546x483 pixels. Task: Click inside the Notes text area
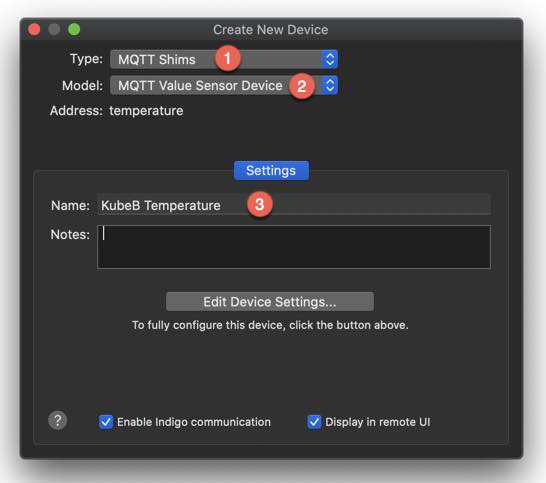(294, 247)
